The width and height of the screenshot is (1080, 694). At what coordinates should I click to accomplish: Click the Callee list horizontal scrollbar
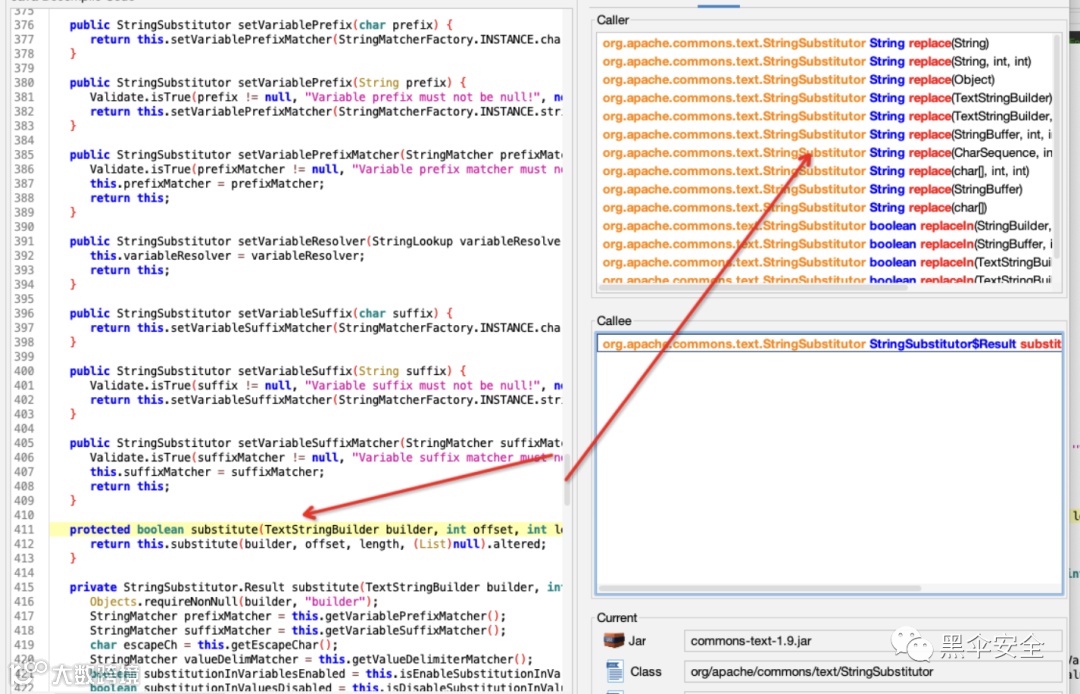point(759,589)
